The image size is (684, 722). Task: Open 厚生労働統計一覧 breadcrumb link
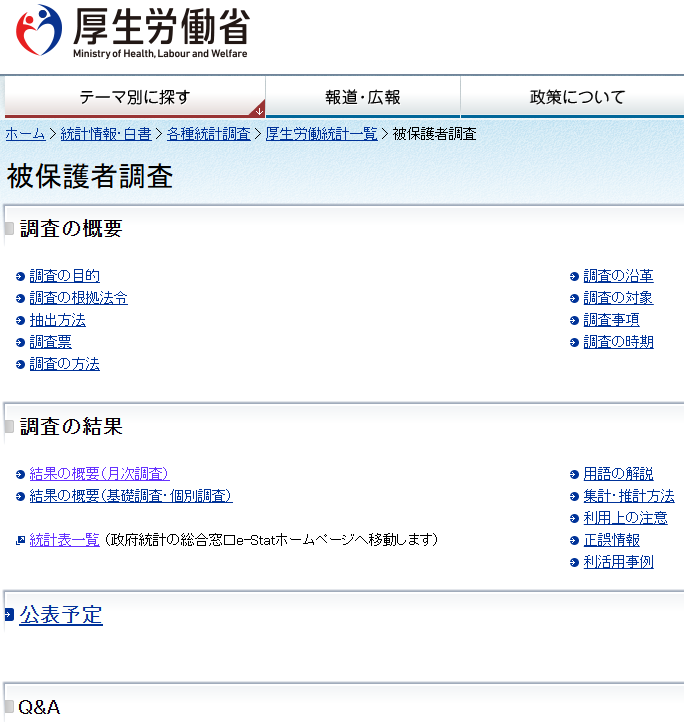(321, 134)
